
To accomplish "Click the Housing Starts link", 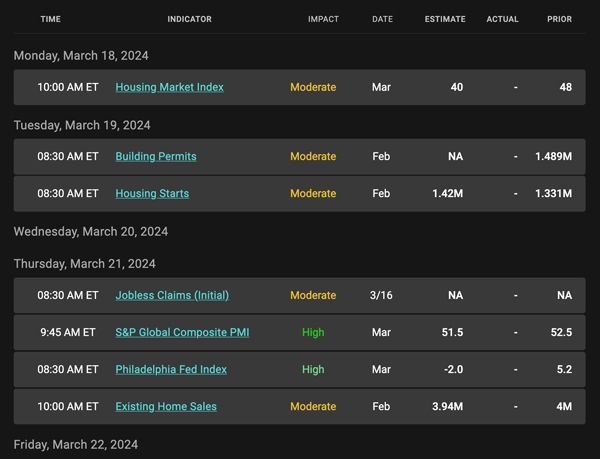I will click(152, 194).
